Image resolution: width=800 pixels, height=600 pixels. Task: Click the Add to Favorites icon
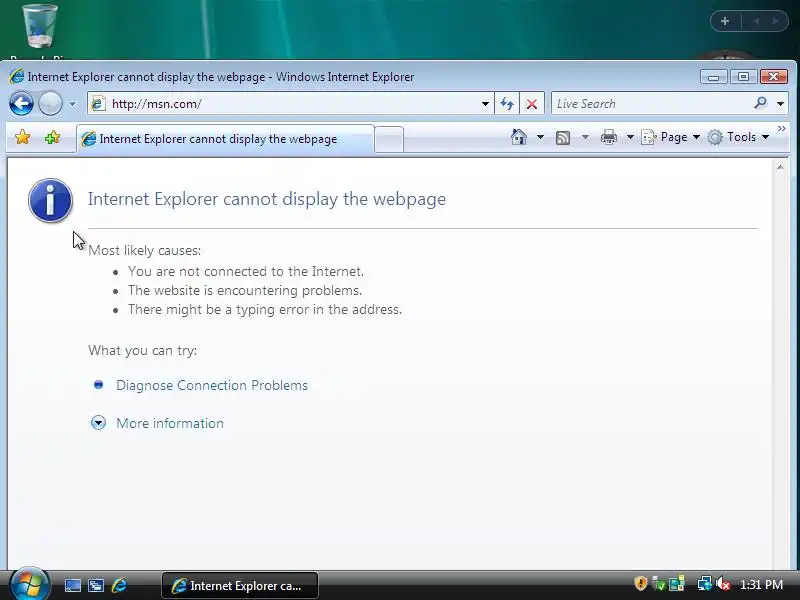52,137
